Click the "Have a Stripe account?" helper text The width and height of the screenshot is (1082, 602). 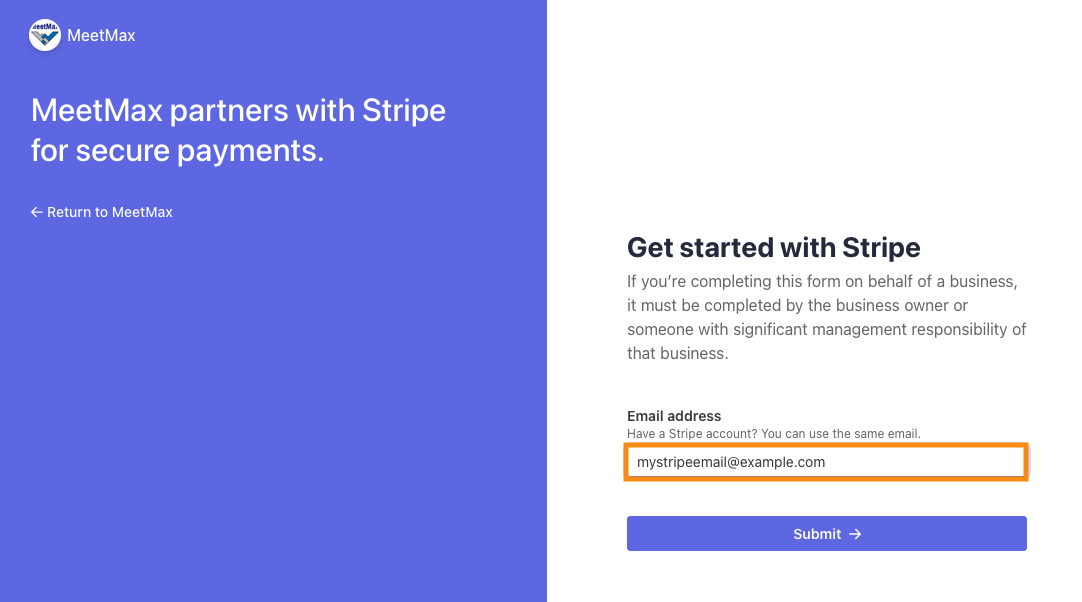click(692, 434)
